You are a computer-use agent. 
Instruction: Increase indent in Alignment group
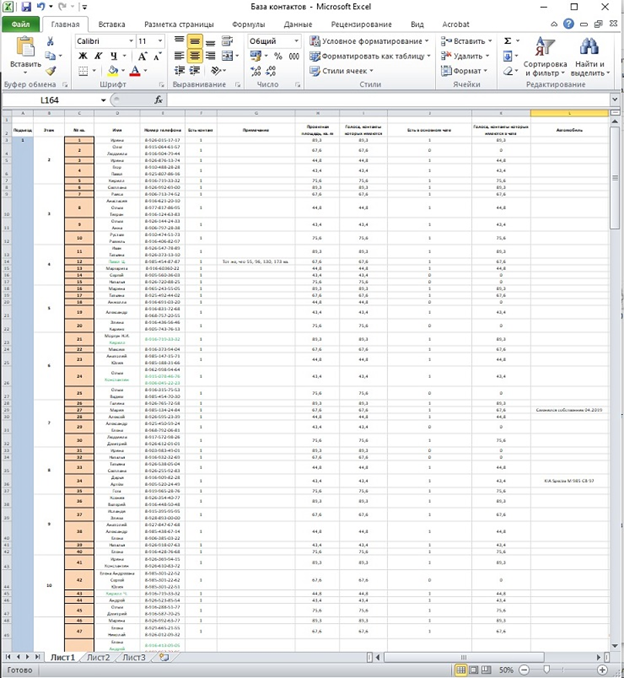coord(195,70)
